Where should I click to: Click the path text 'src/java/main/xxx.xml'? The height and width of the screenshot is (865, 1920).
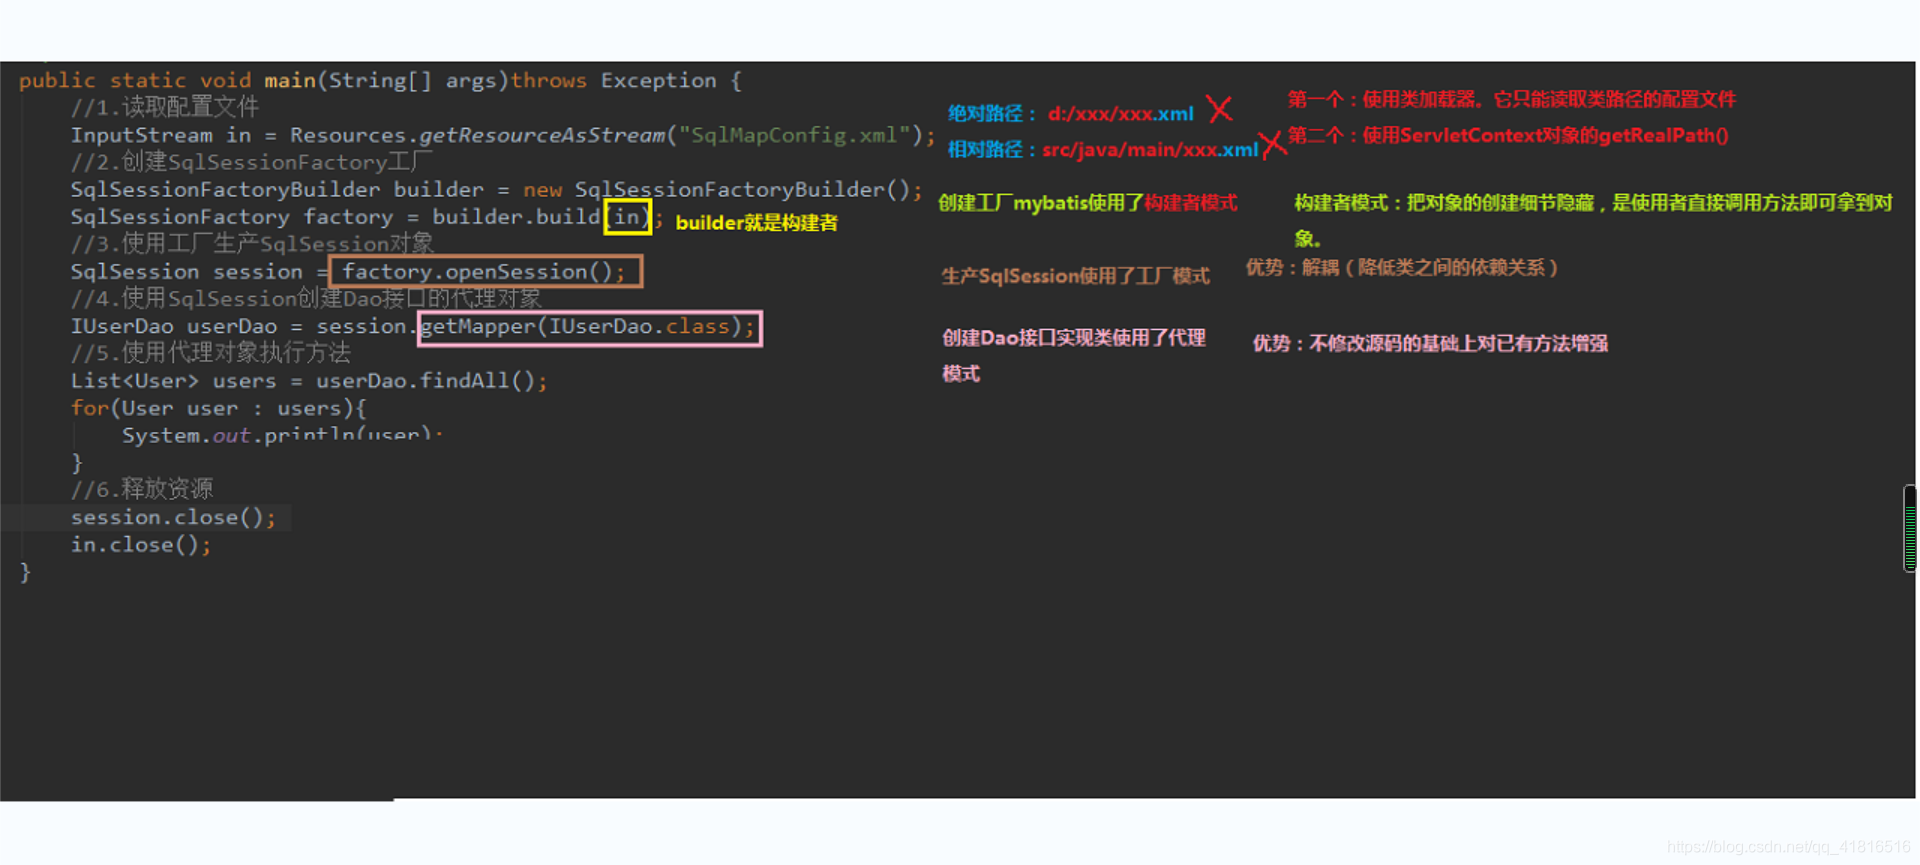click(1150, 150)
